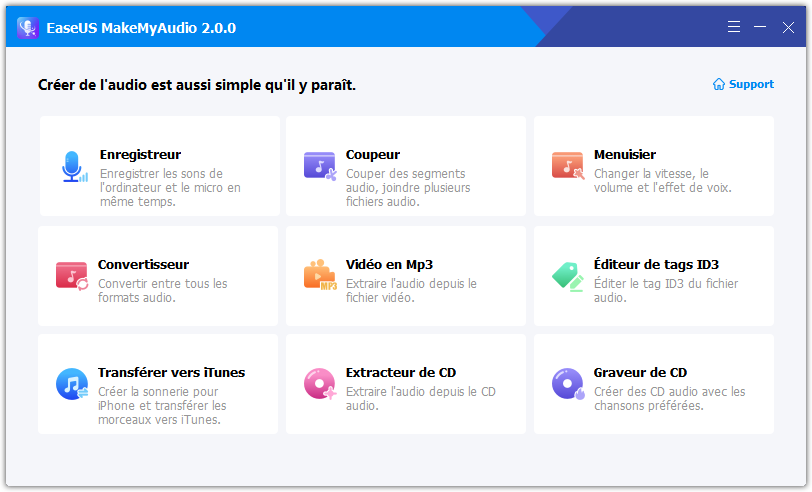Click 'Changer la vitesse, le volume' description
This screenshot has width=812, height=492.
(x=663, y=180)
